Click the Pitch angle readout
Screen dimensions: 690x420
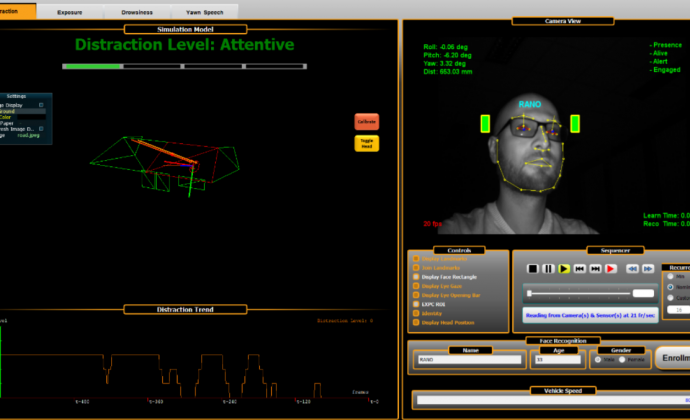[x=447, y=55]
